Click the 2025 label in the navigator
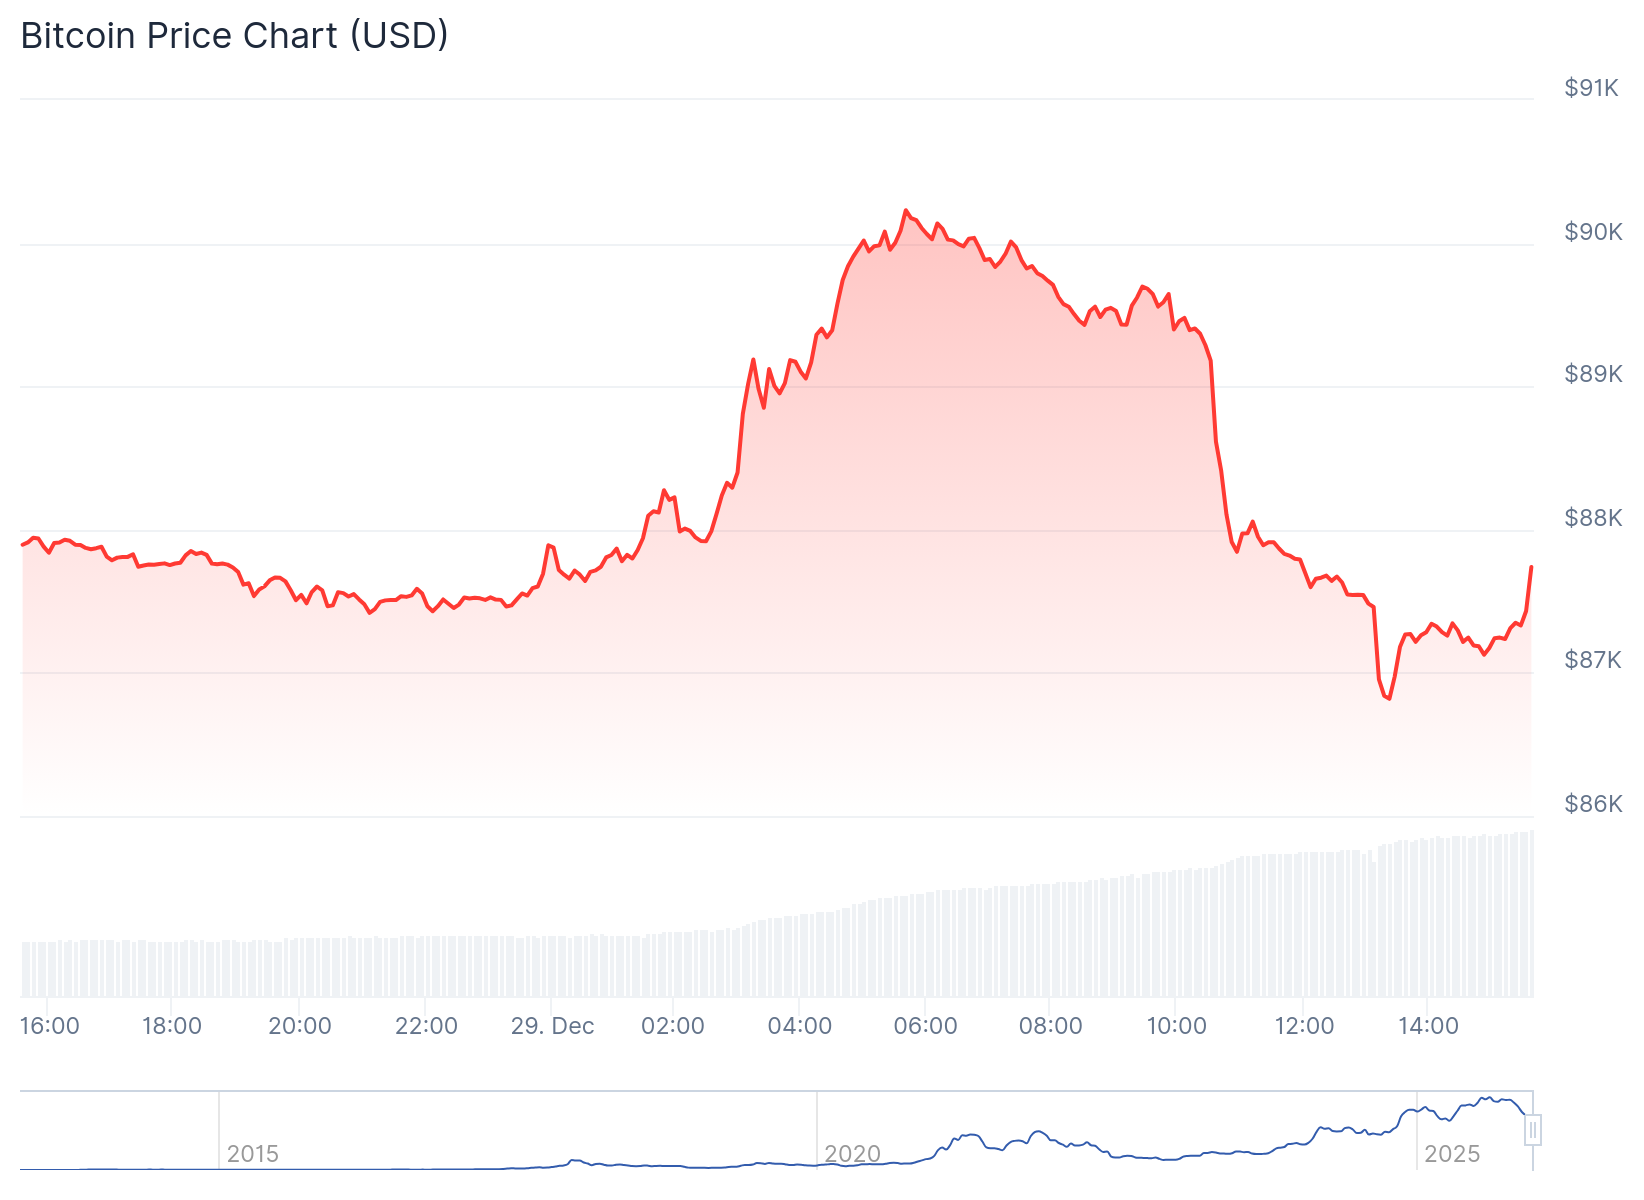 (x=1451, y=1154)
